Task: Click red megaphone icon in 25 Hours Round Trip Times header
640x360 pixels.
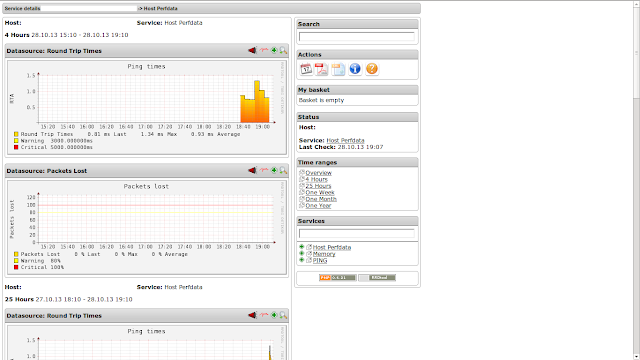Action: point(252,315)
